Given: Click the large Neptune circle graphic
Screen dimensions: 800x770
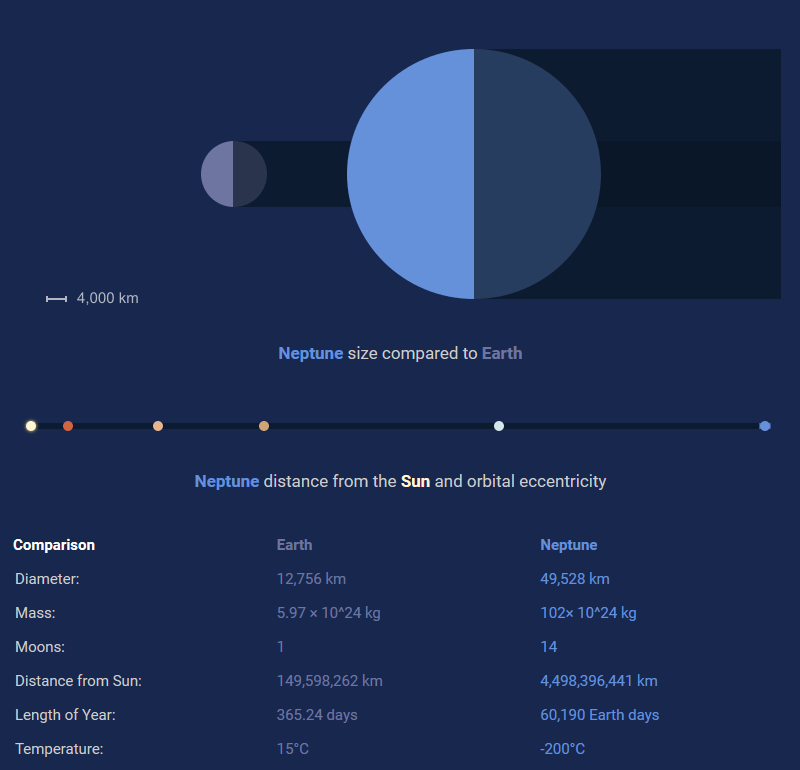Looking at the screenshot, I should point(474,174).
